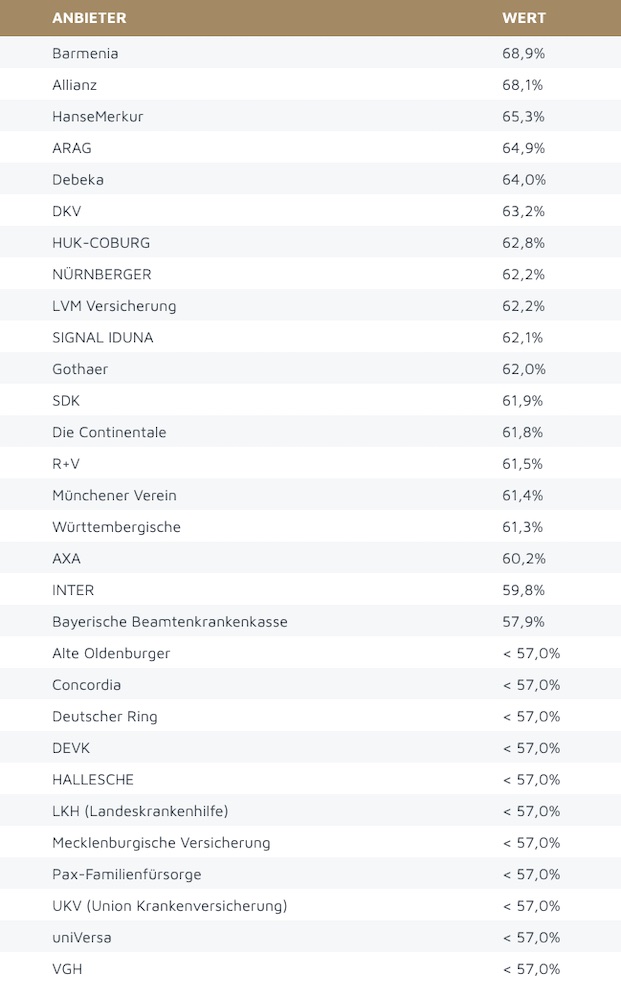The image size is (621, 997).
Task: Click the ANBIETER column header
Action: tap(89, 18)
